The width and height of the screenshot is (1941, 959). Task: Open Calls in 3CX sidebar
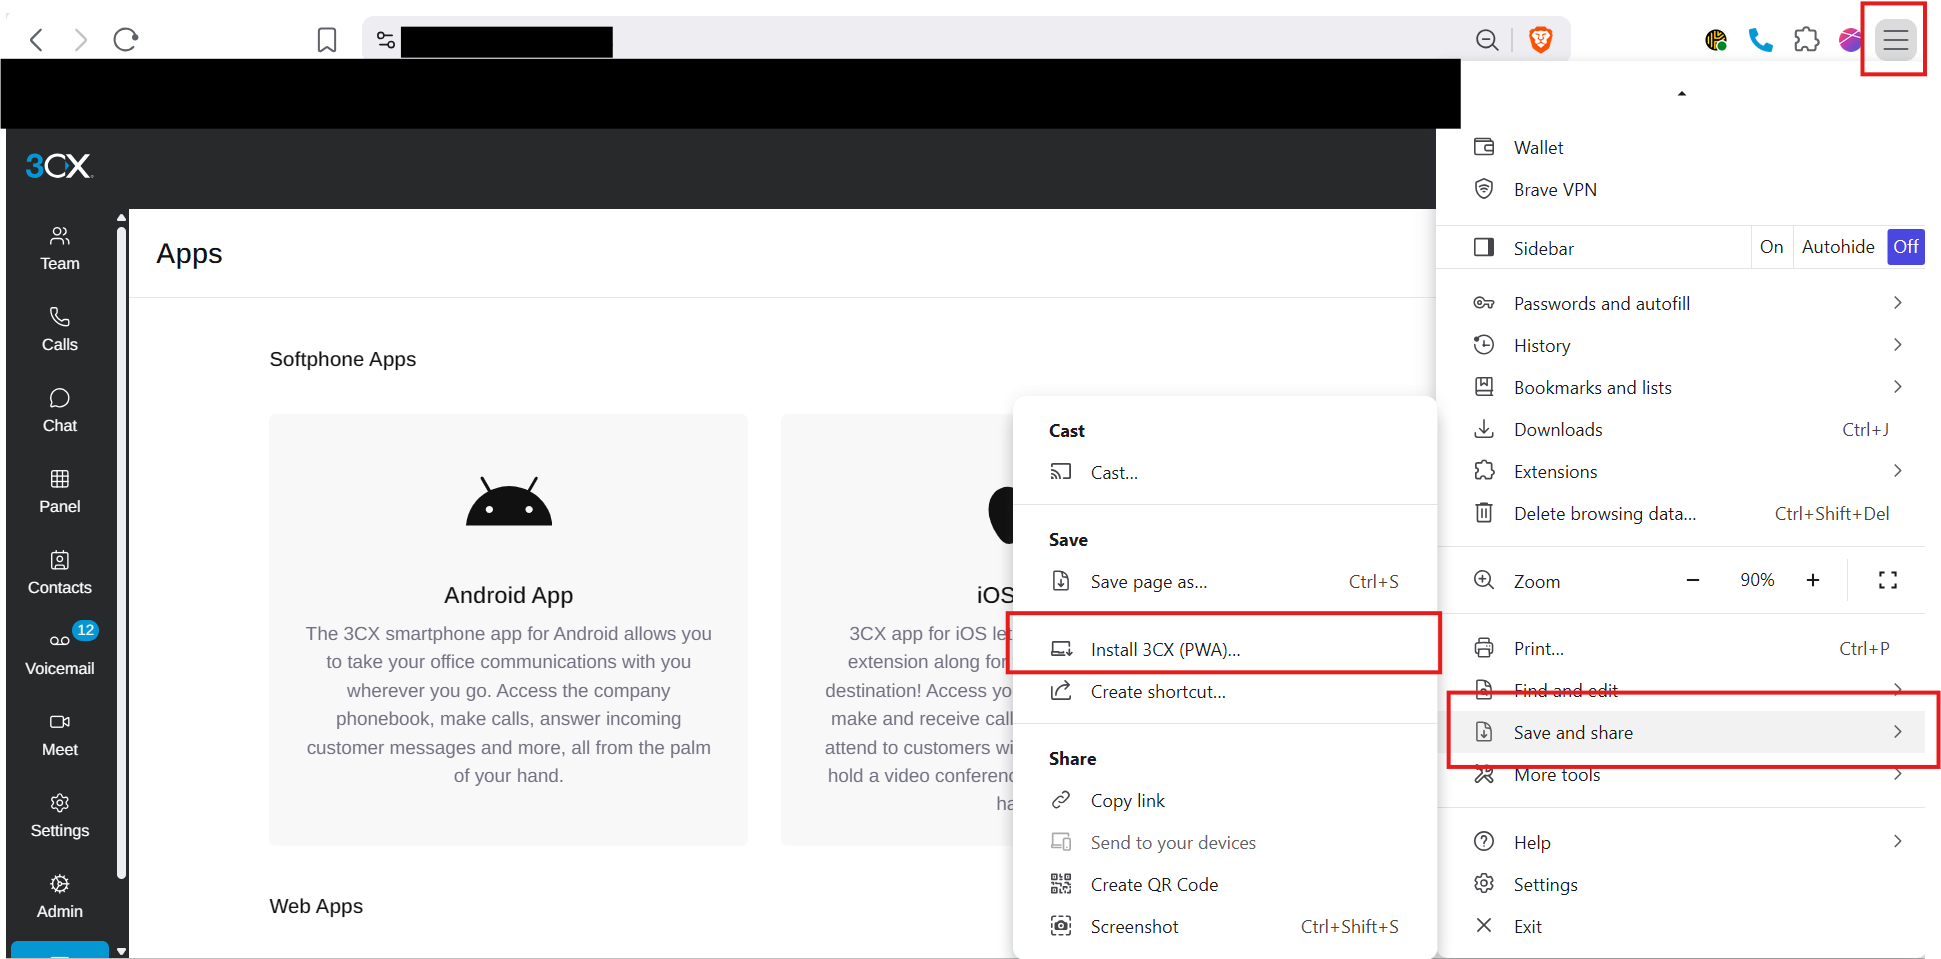click(x=60, y=330)
